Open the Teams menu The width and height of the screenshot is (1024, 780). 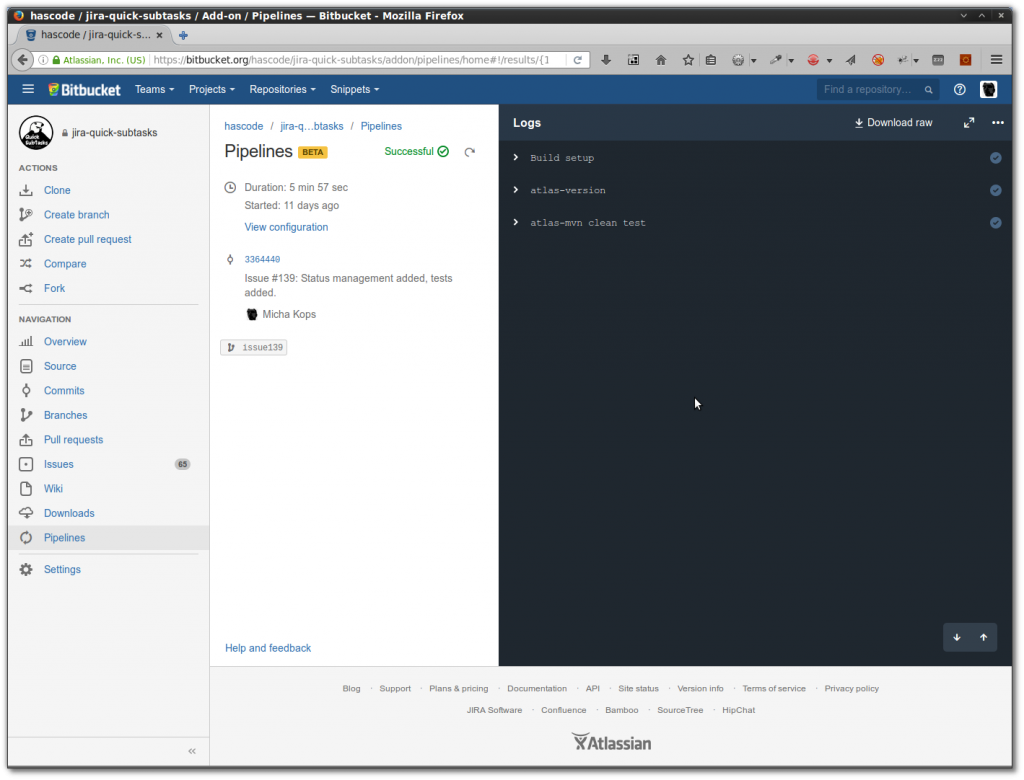point(154,89)
